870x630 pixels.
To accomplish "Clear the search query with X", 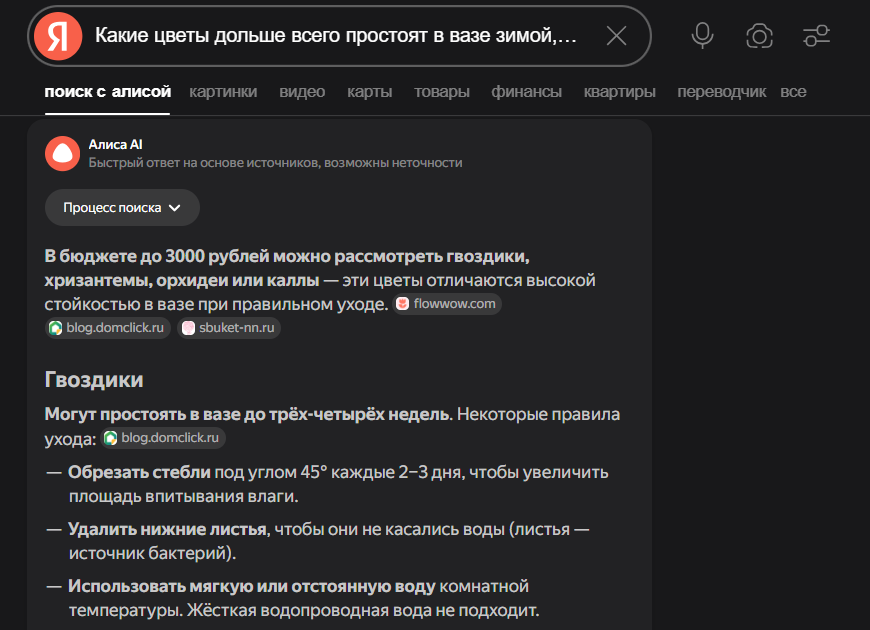I will (x=617, y=36).
